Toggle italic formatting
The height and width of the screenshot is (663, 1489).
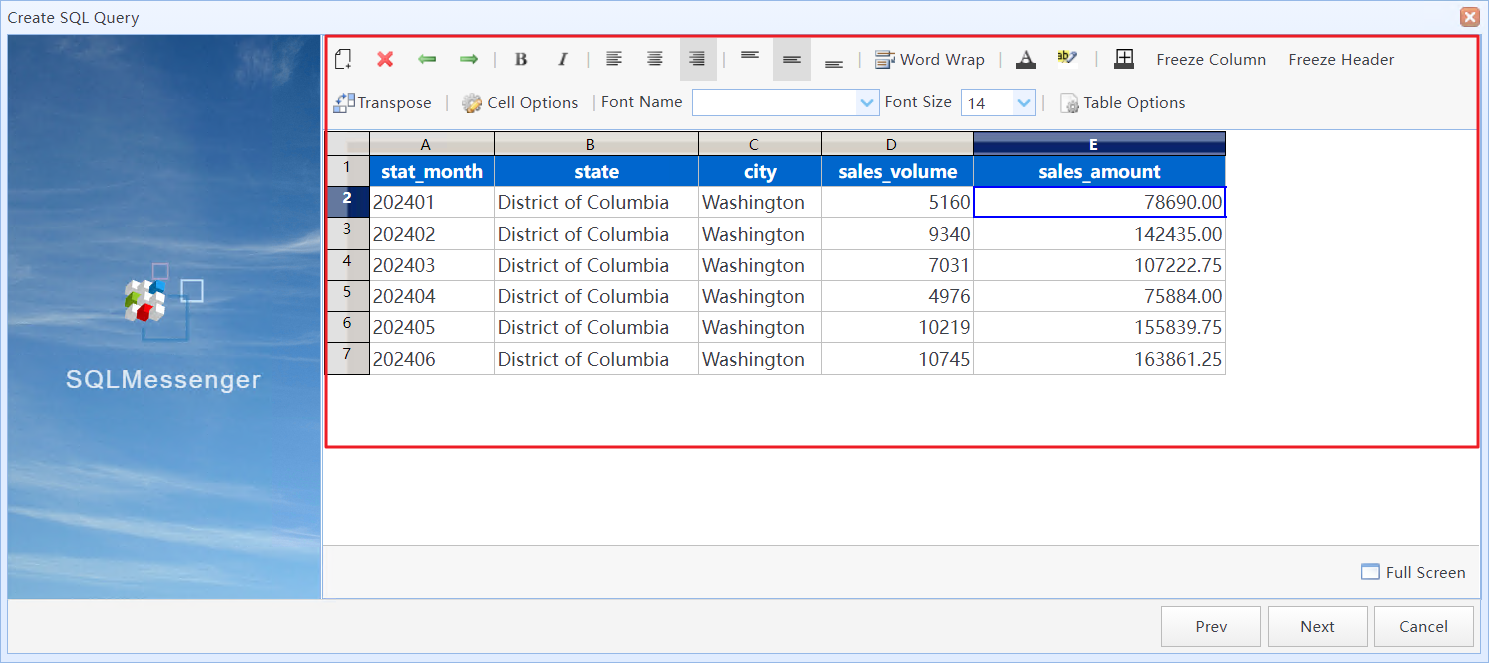click(x=563, y=59)
